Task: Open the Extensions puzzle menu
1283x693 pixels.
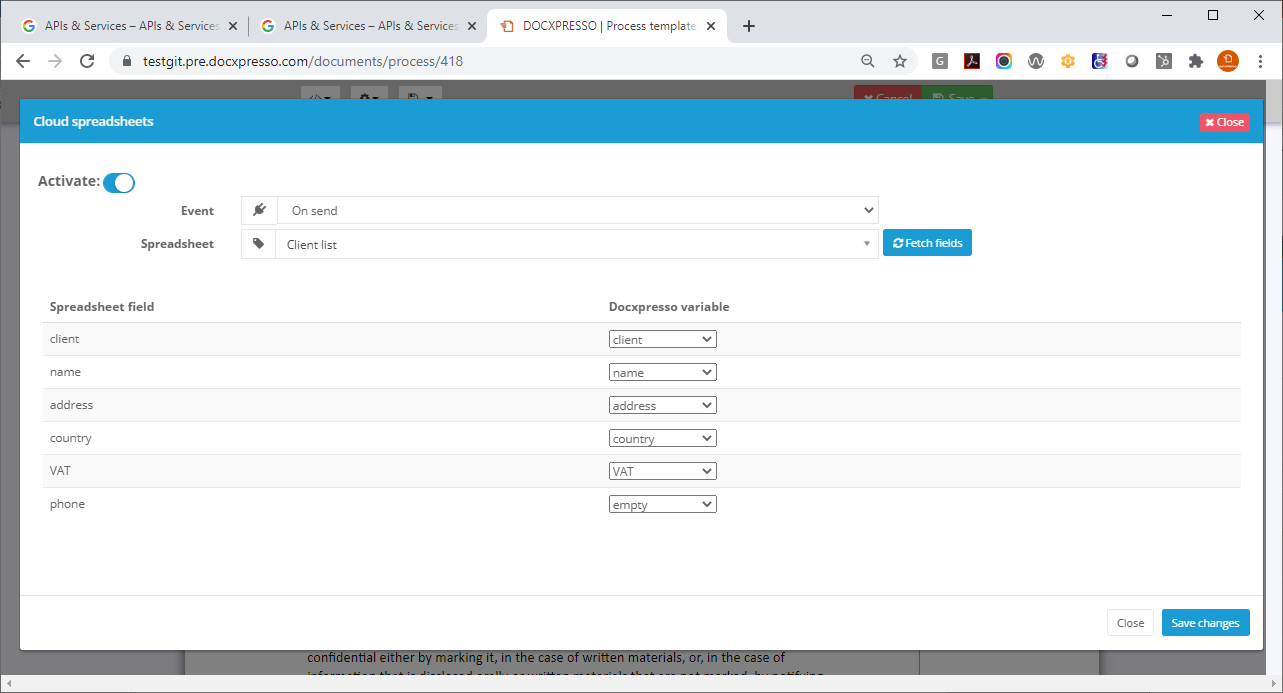Action: (x=1196, y=61)
